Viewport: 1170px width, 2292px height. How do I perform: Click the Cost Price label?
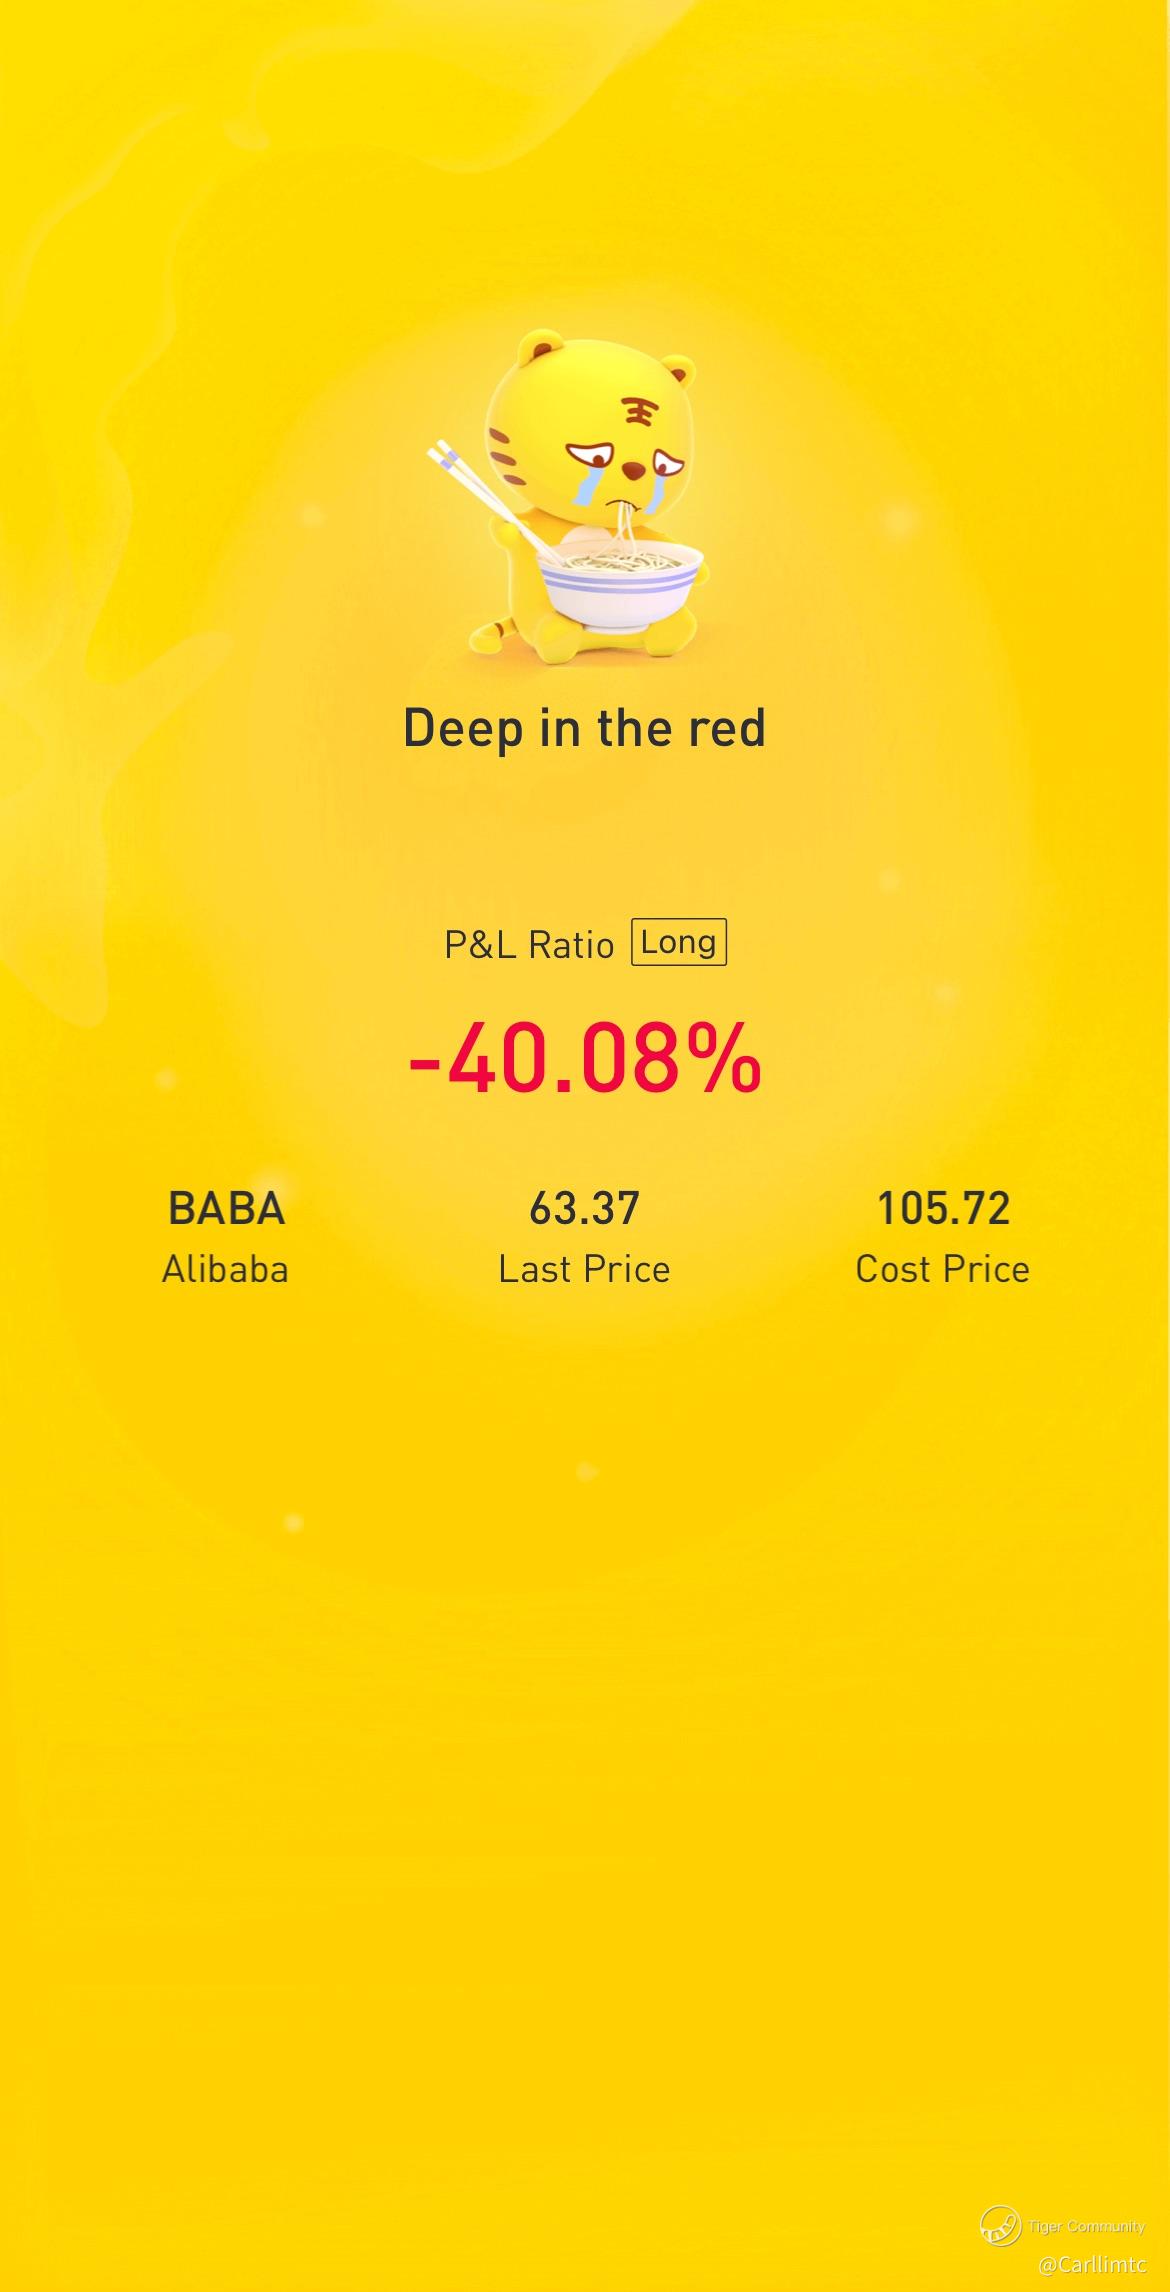(942, 1269)
